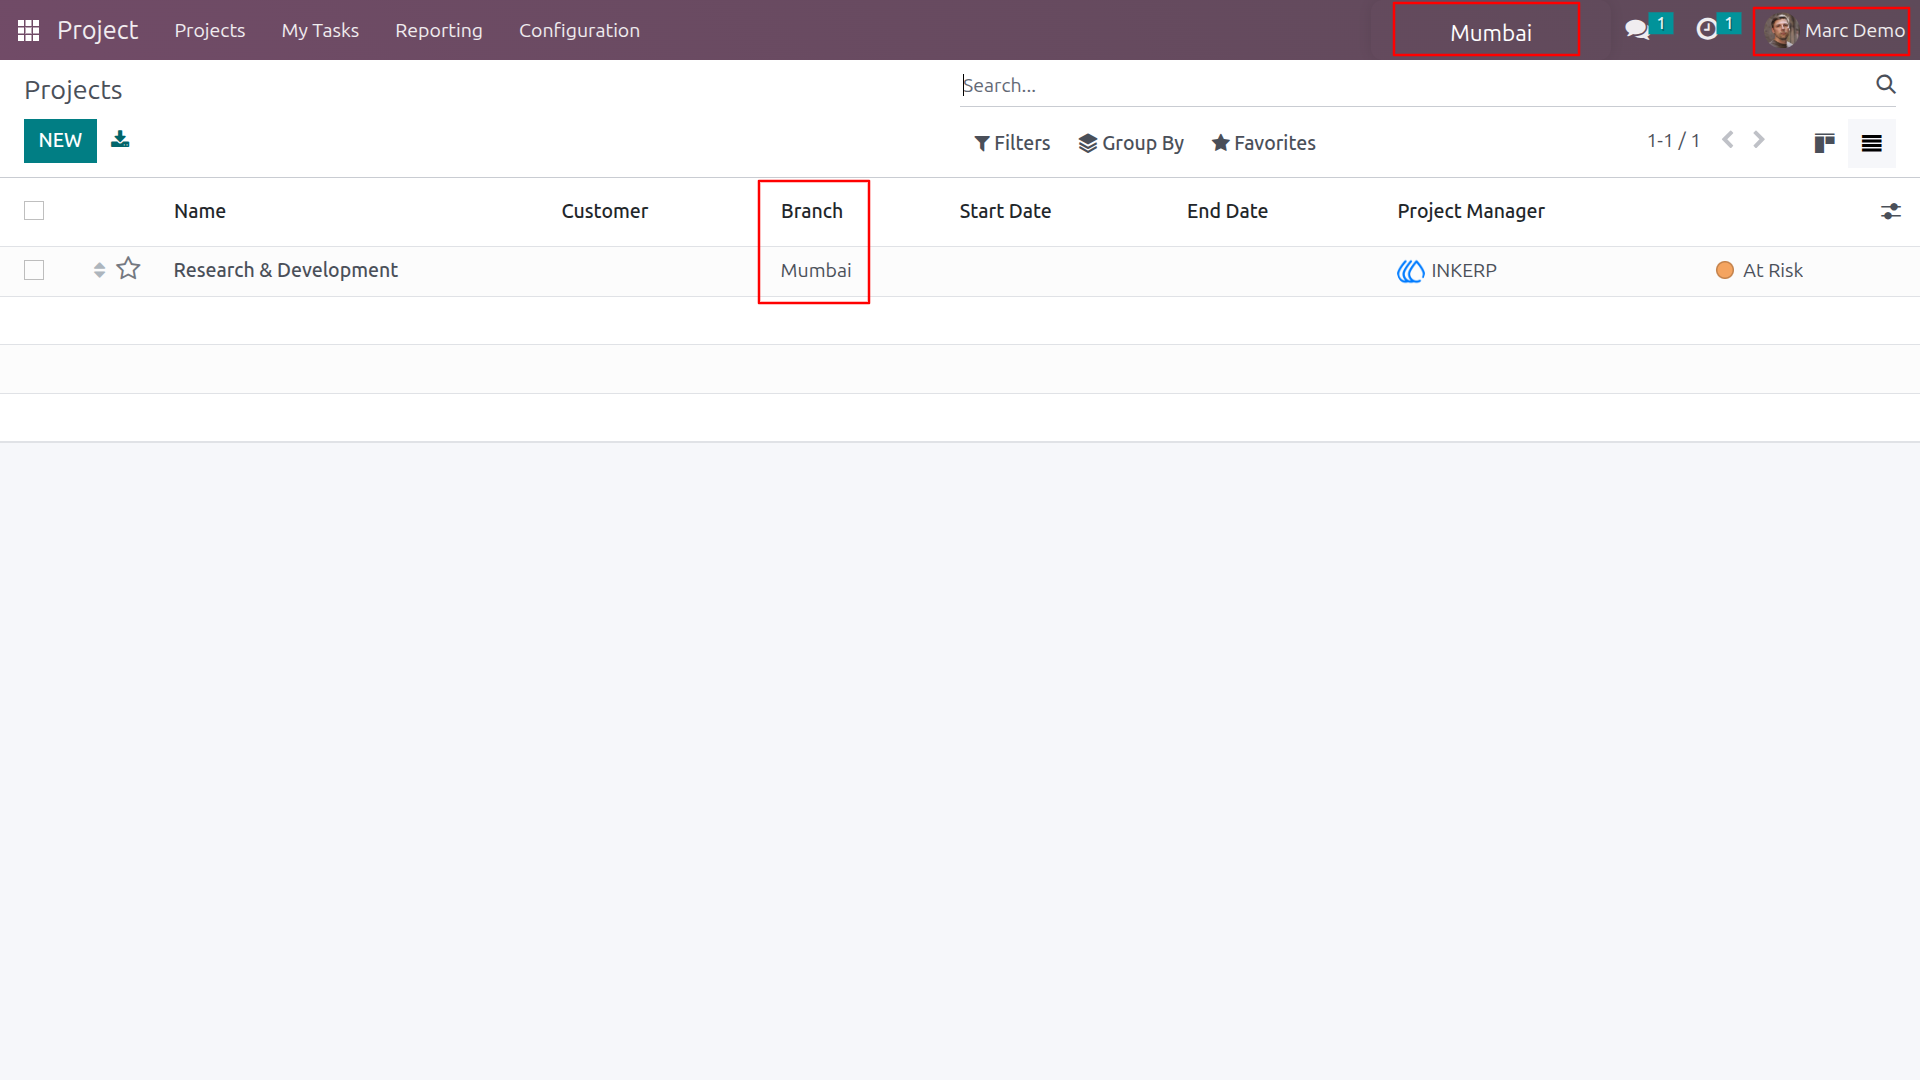Open the activities clock icon
Screen dimensions: 1920x1080
[x=1707, y=30]
